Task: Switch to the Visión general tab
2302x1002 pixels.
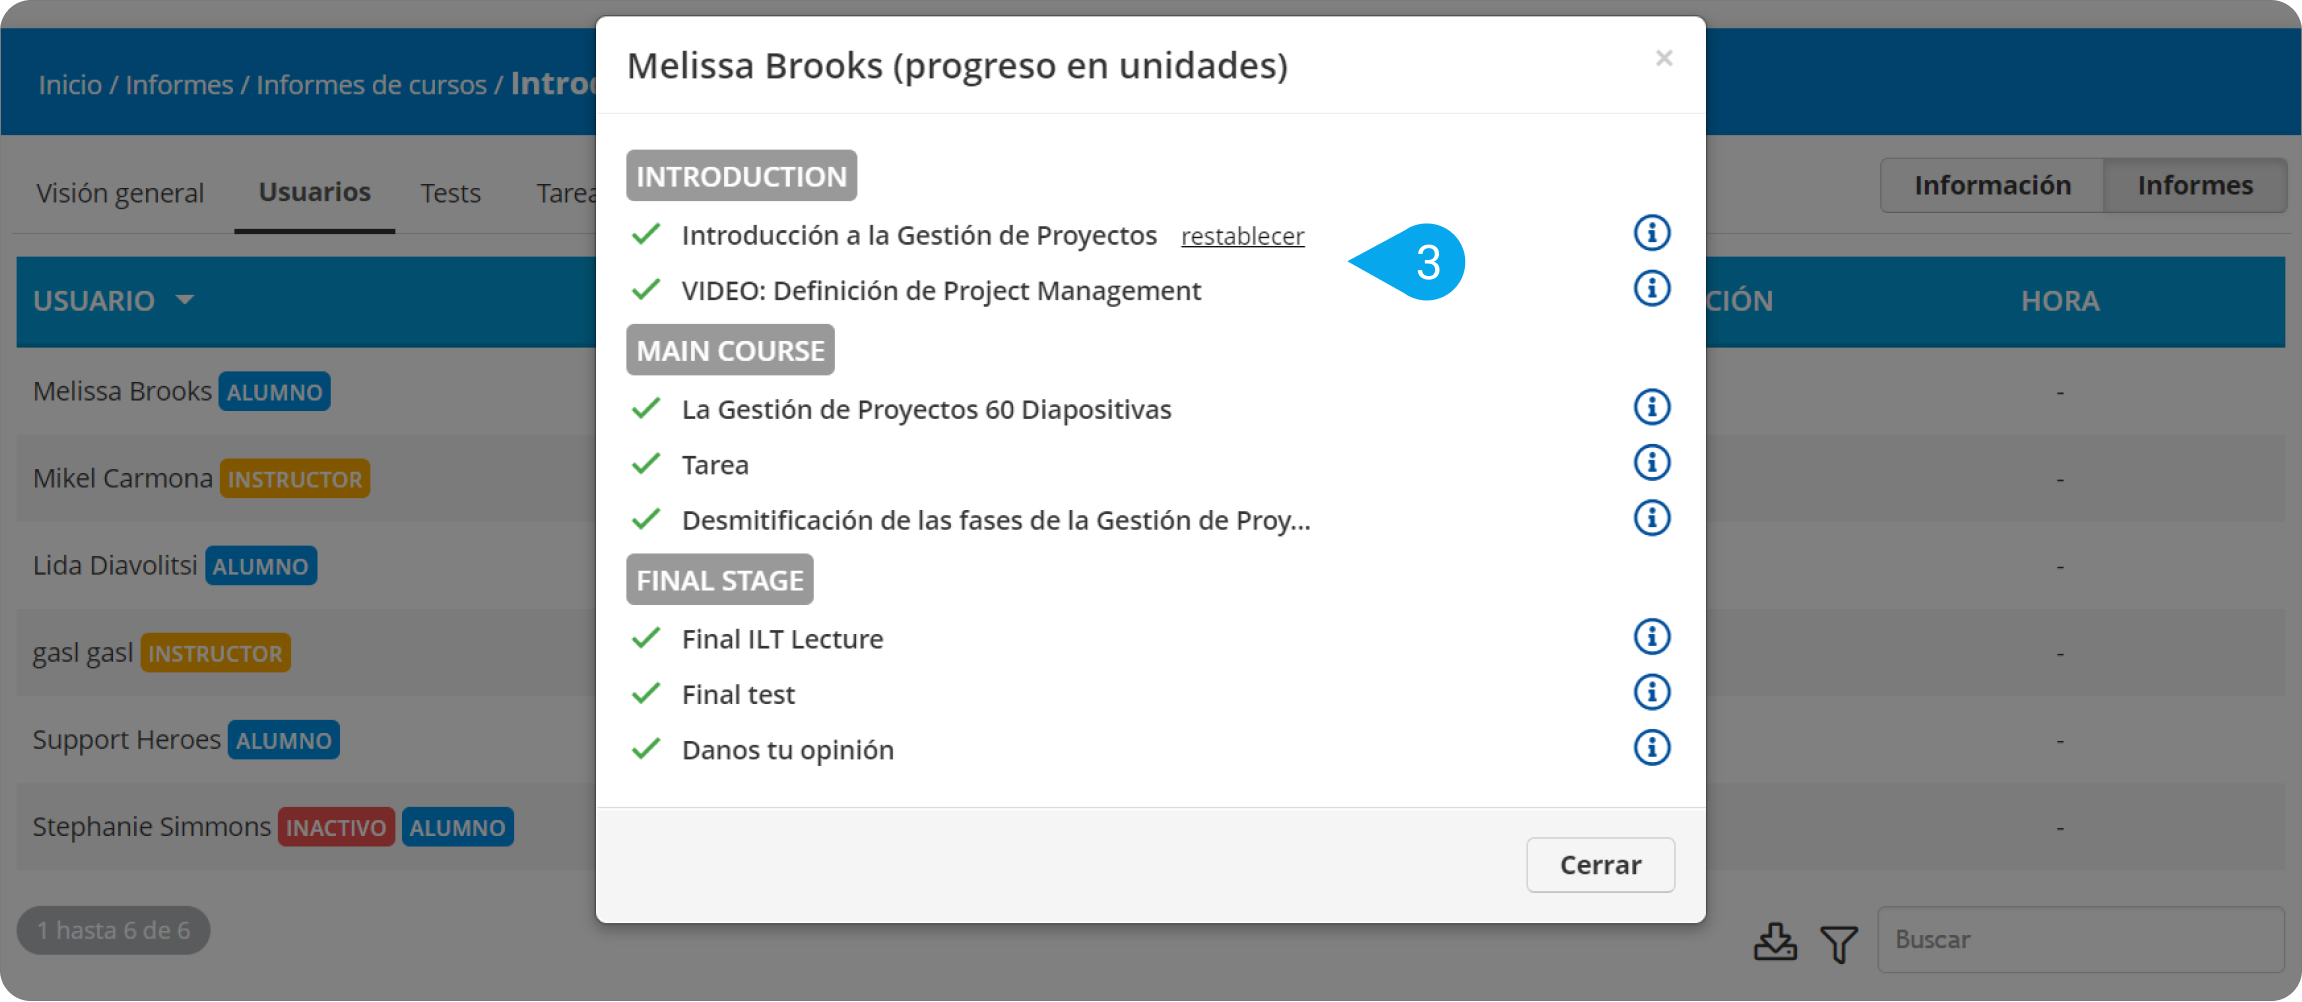Action: point(120,192)
